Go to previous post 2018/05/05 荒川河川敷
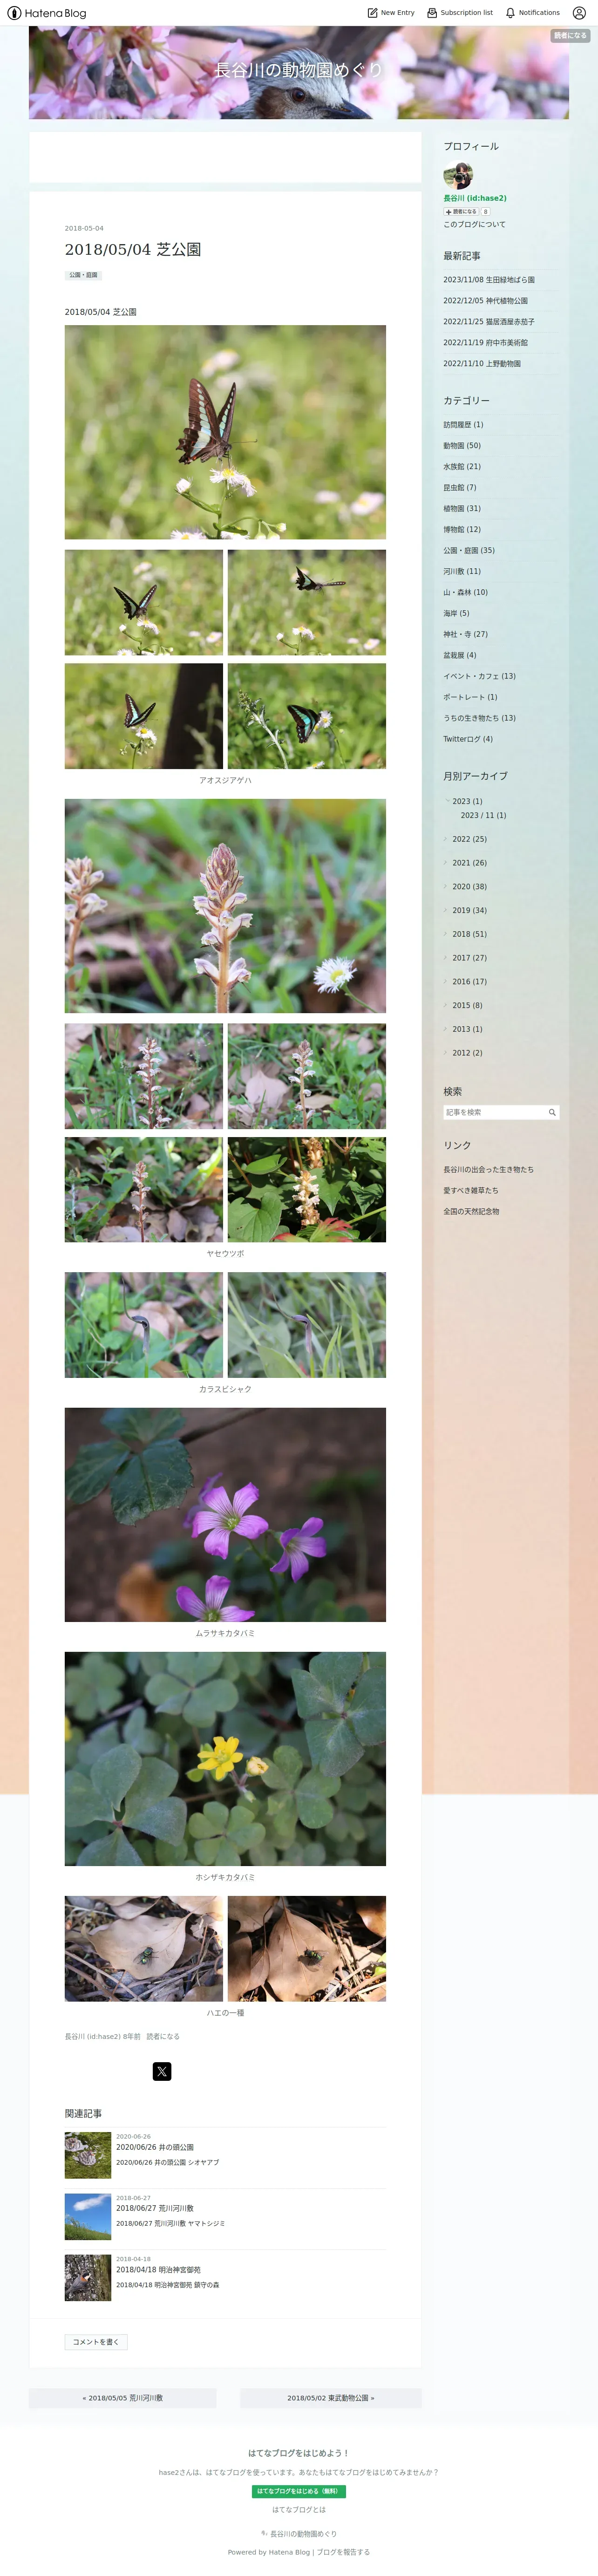598x2576 pixels. pyautogui.click(x=123, y=2398)
